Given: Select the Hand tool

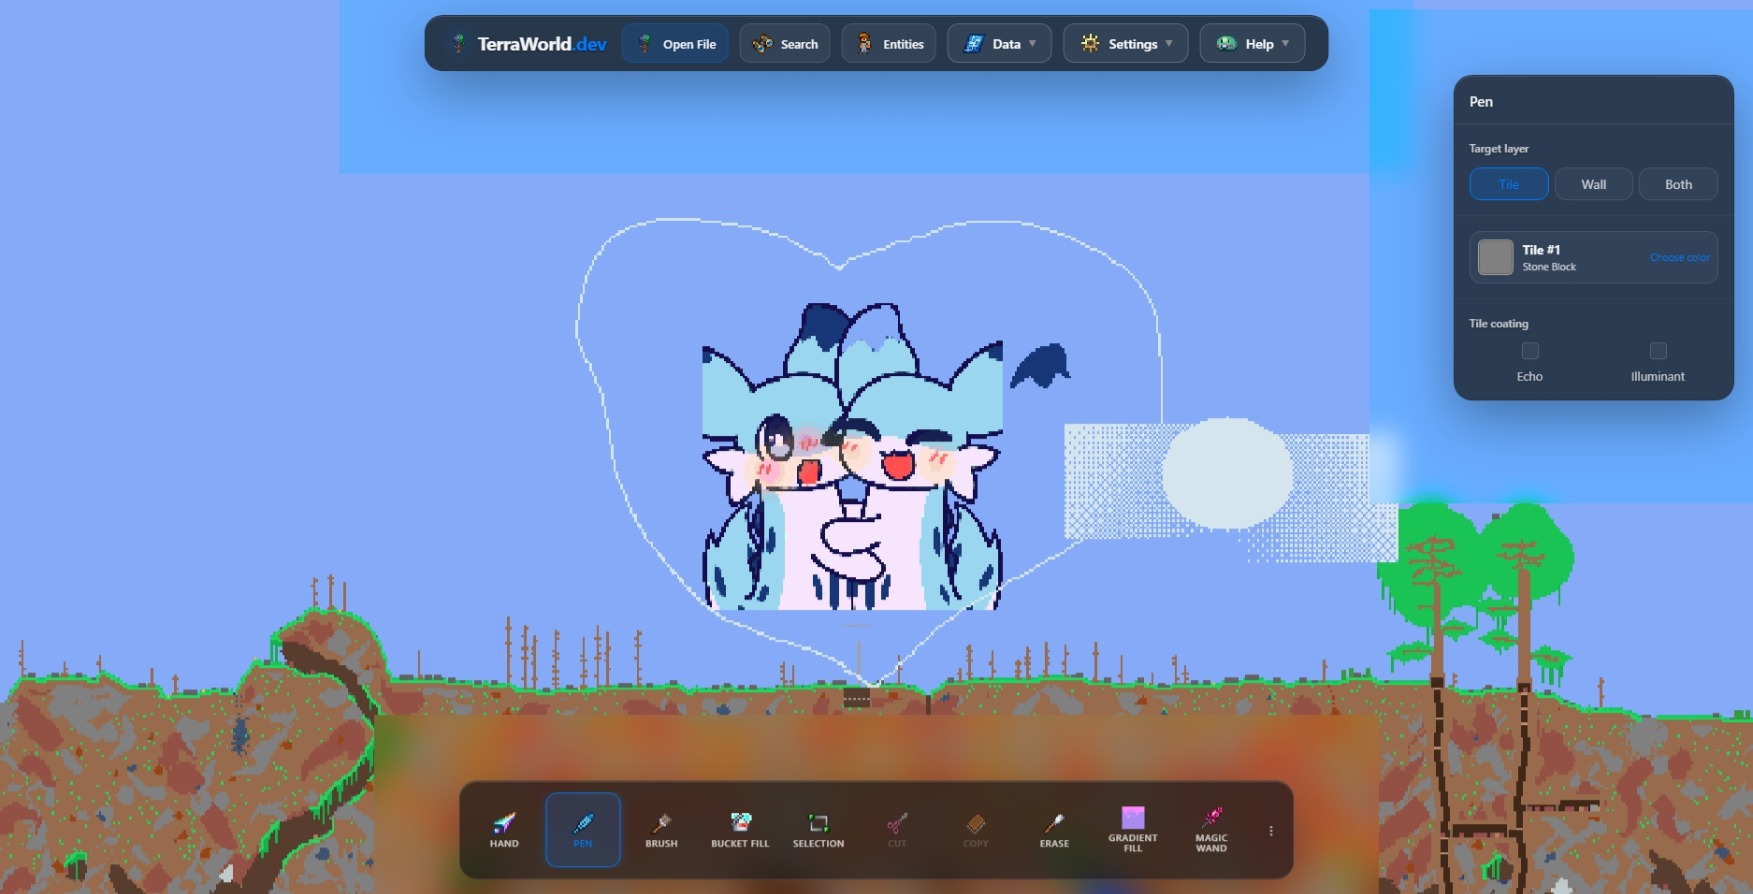Looking at the screenshot, I should [x=504, y=830].
